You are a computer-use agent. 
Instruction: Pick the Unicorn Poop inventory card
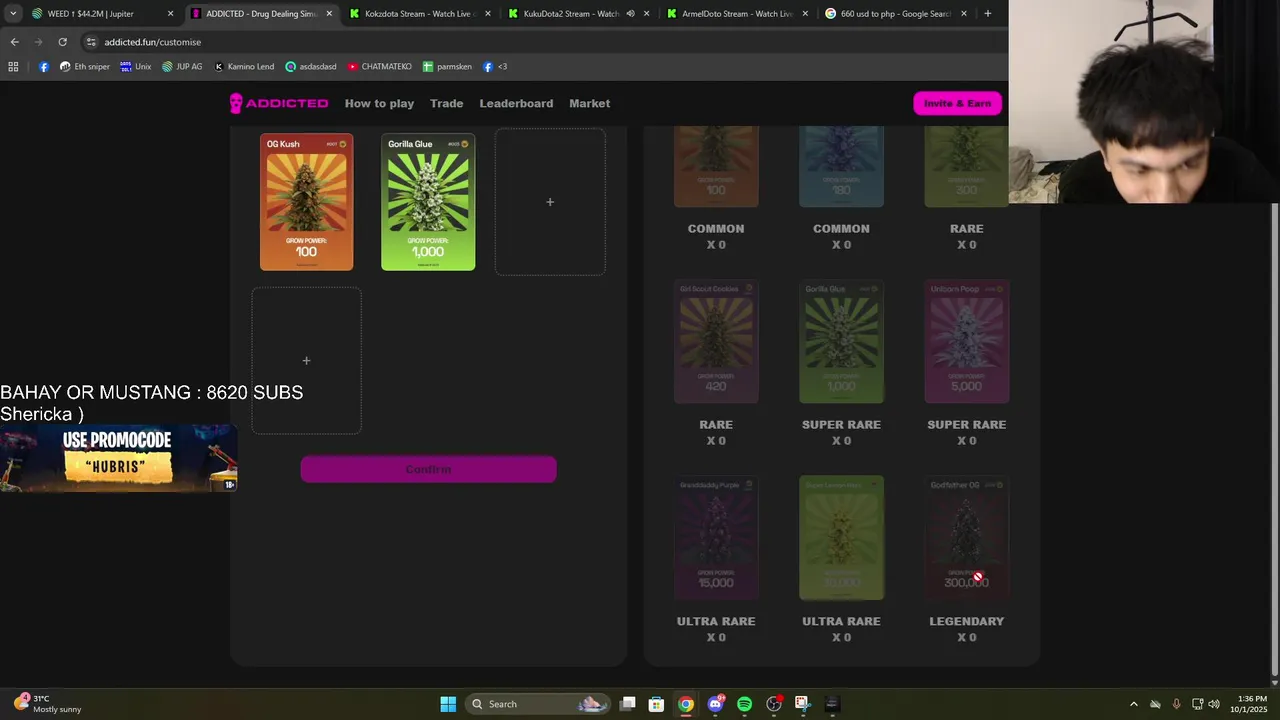pyautogui.click(x=966, y=342)
